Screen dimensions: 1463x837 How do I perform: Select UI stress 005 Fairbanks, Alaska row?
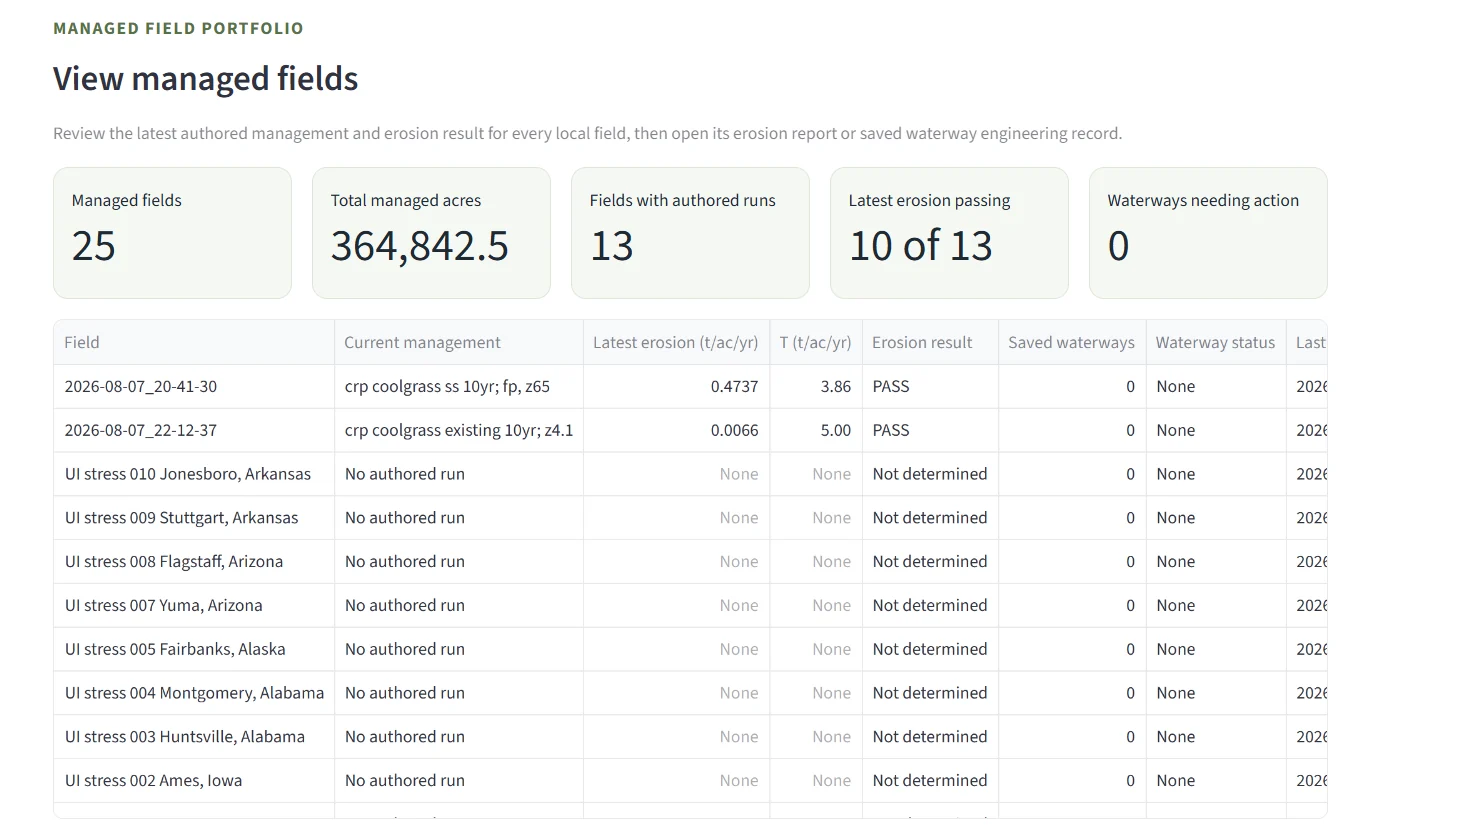[690, 650]
